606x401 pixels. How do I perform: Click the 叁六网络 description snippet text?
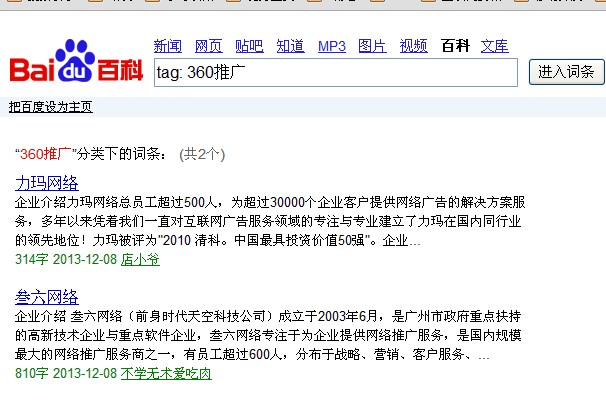[268, 335]
